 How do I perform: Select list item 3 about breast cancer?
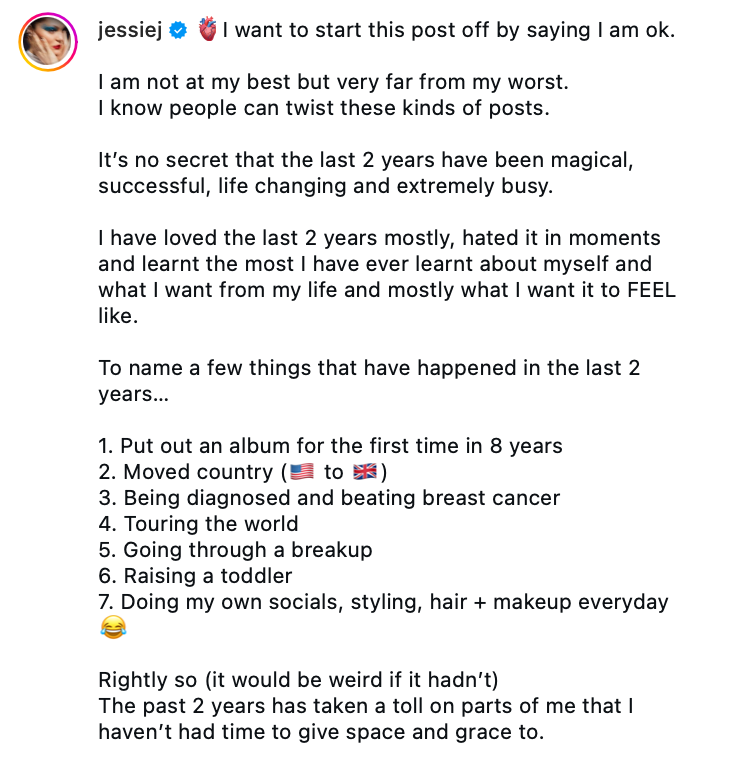click(x=329, y=498)
